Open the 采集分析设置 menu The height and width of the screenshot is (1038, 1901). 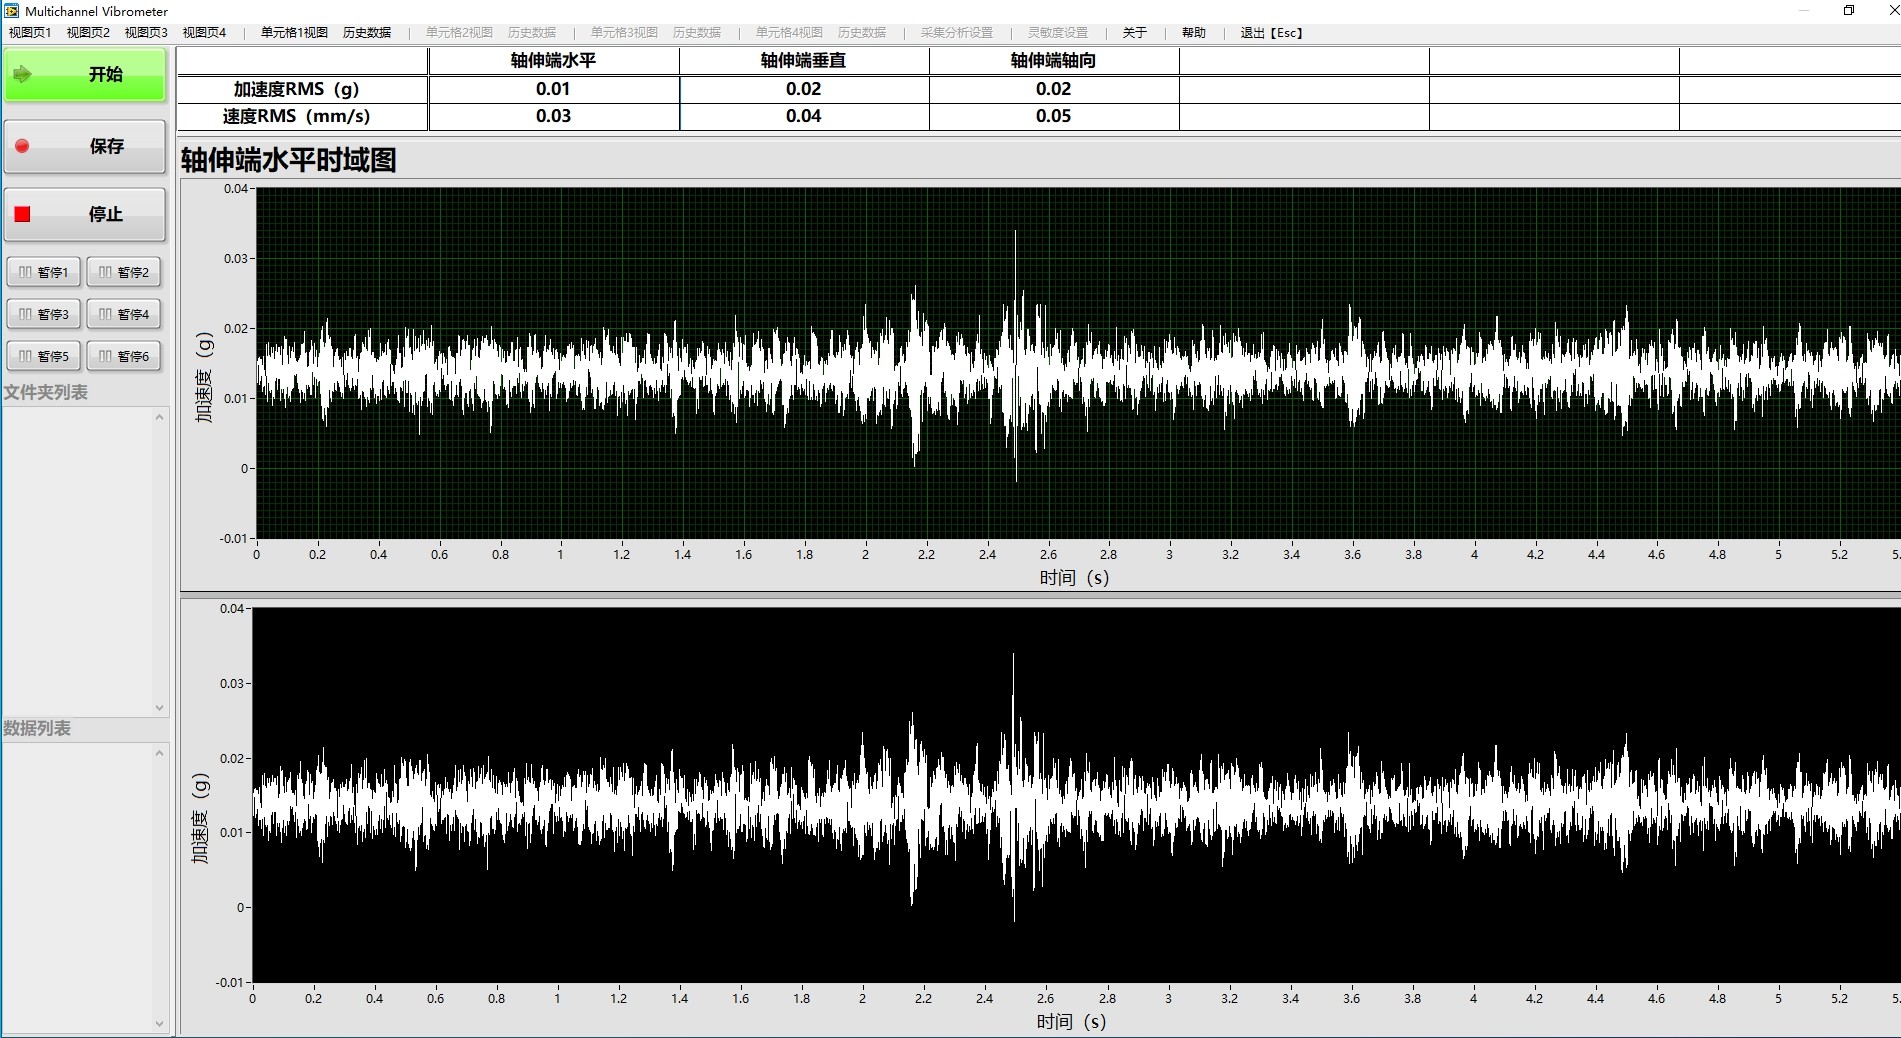957,33
